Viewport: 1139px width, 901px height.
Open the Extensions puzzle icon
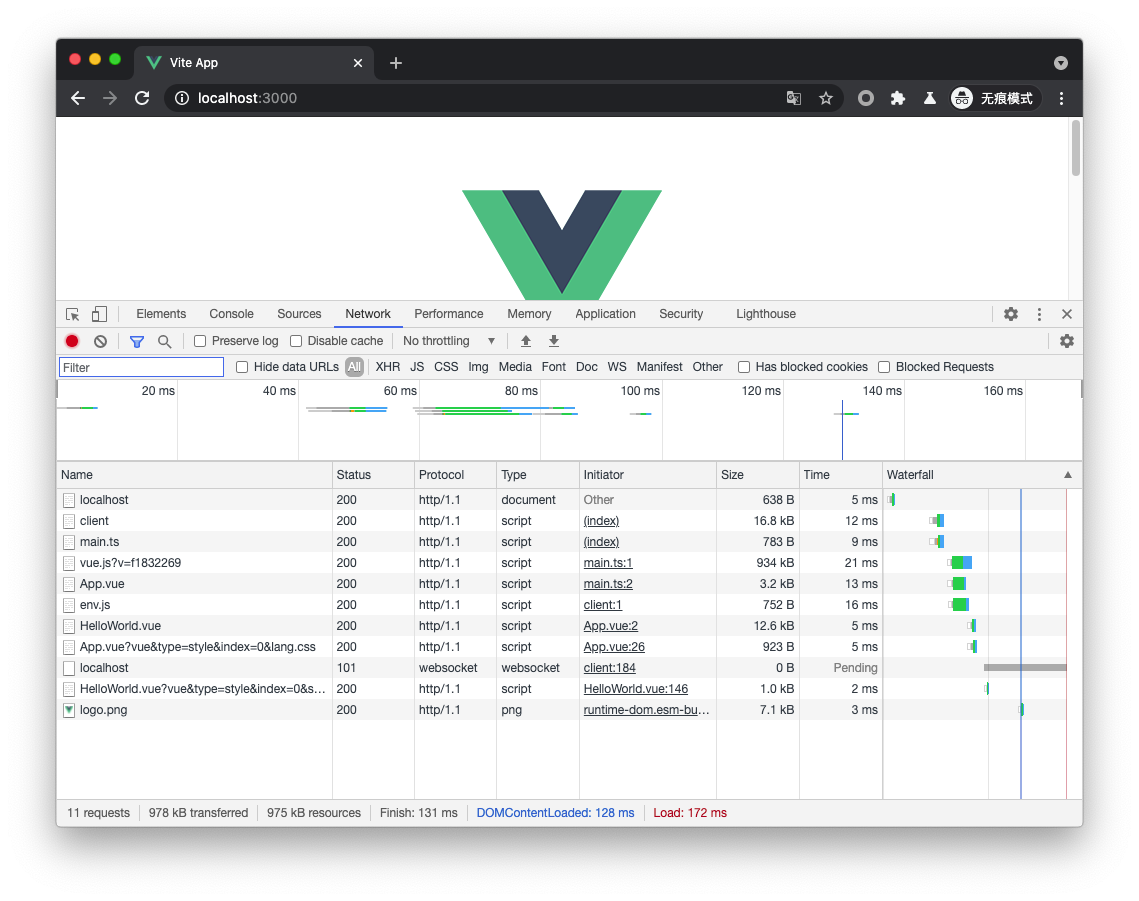tap(898, 98)
